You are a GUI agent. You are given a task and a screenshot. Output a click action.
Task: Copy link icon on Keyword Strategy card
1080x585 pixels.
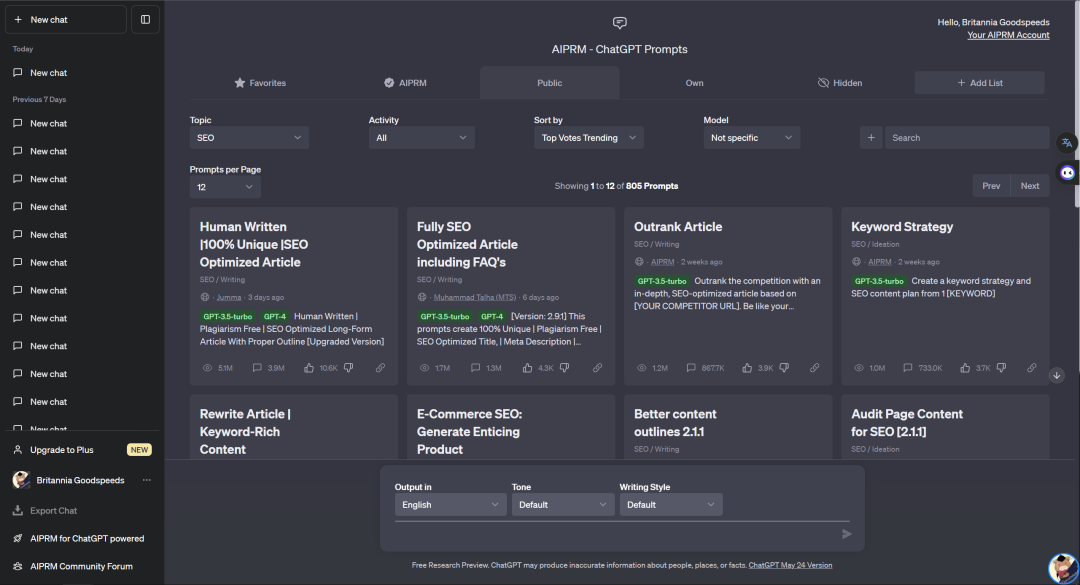tap(1032, 368)
